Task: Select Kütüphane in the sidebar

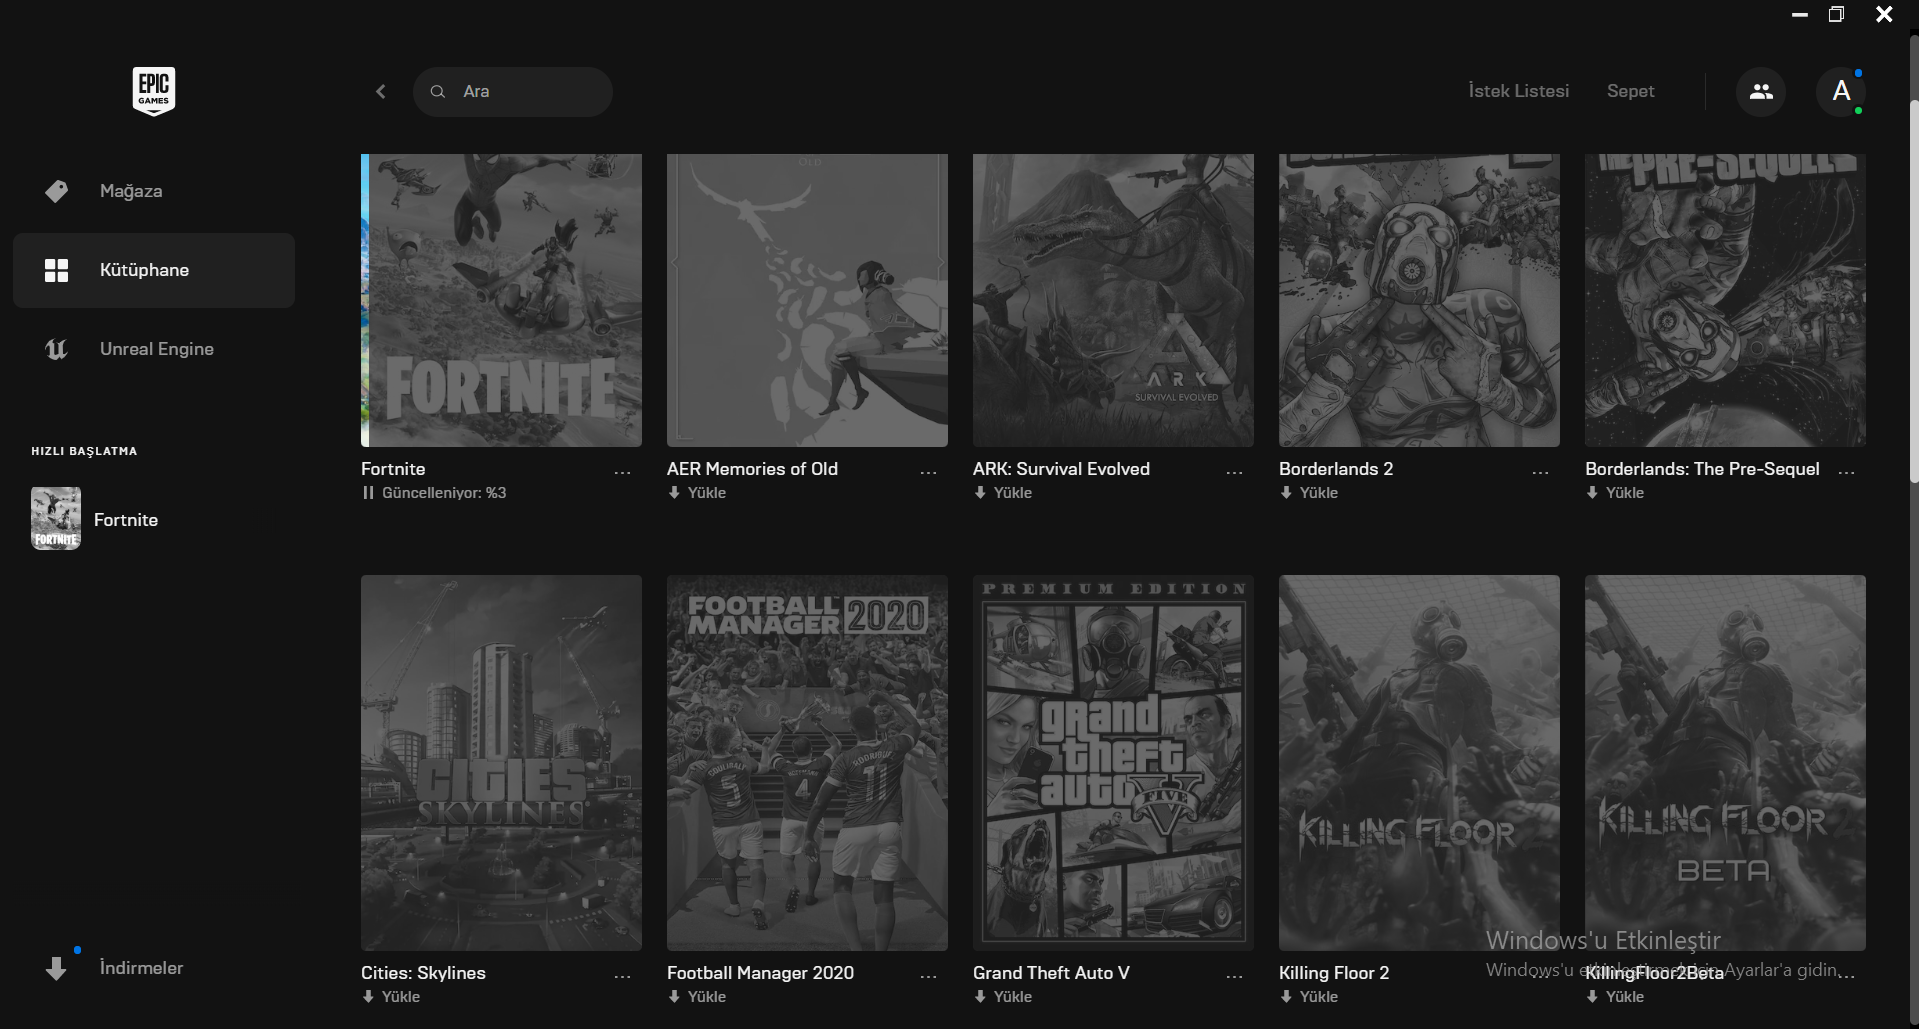Action: pyautogui.click(x=154, y=270)
